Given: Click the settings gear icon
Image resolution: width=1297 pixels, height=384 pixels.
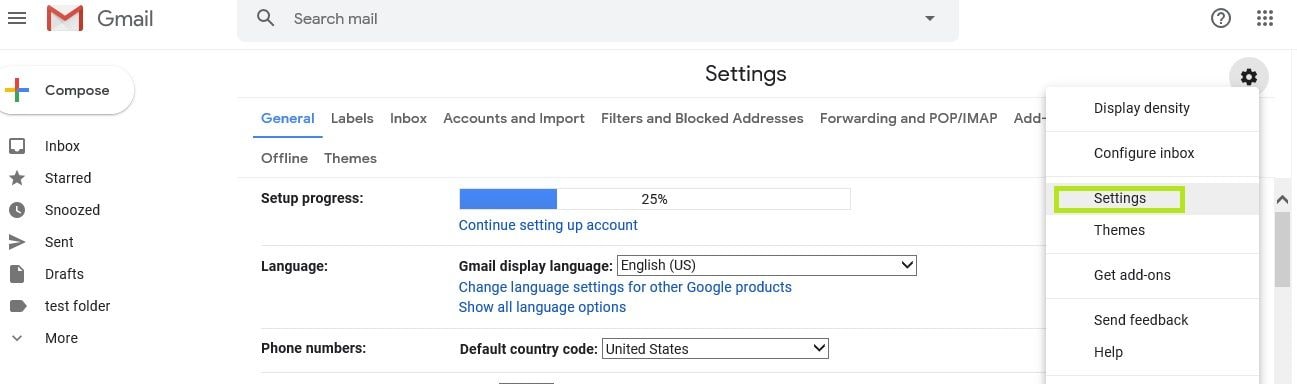Looking at the screenshot, I should point(1248,76).
